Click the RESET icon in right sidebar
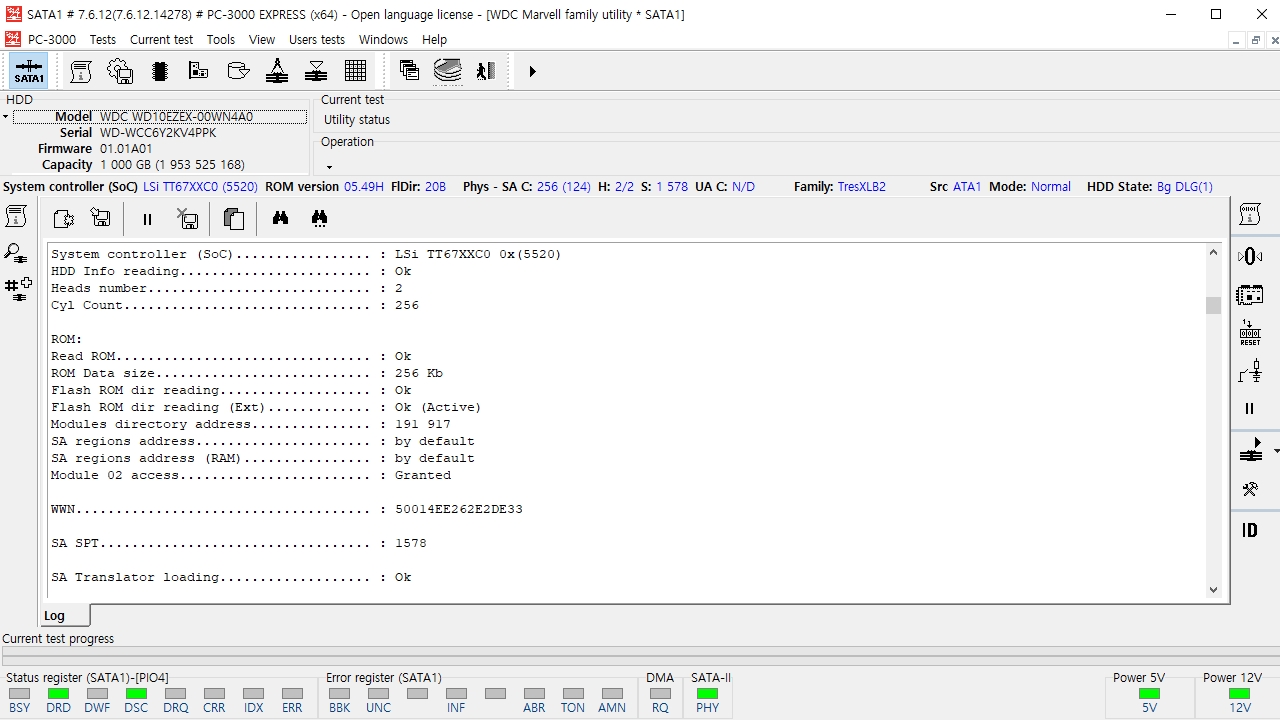Viewport: 1280px width, 720px height. pos(1250,333)
